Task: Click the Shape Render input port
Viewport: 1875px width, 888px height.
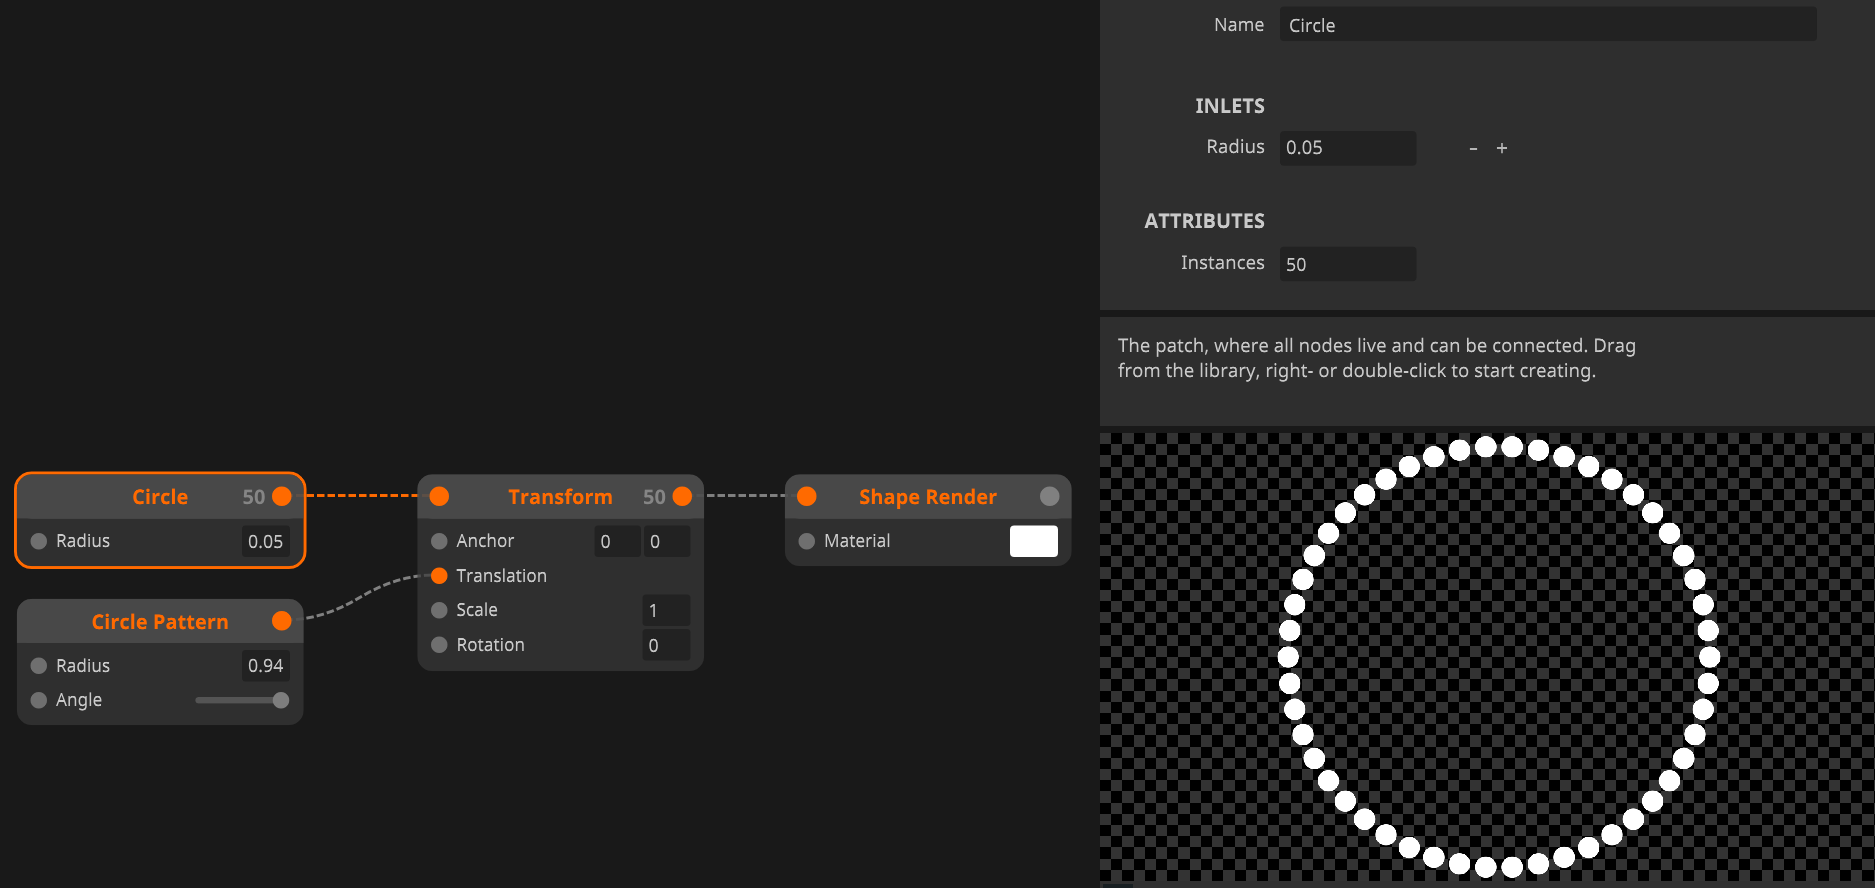Action: 807,497
